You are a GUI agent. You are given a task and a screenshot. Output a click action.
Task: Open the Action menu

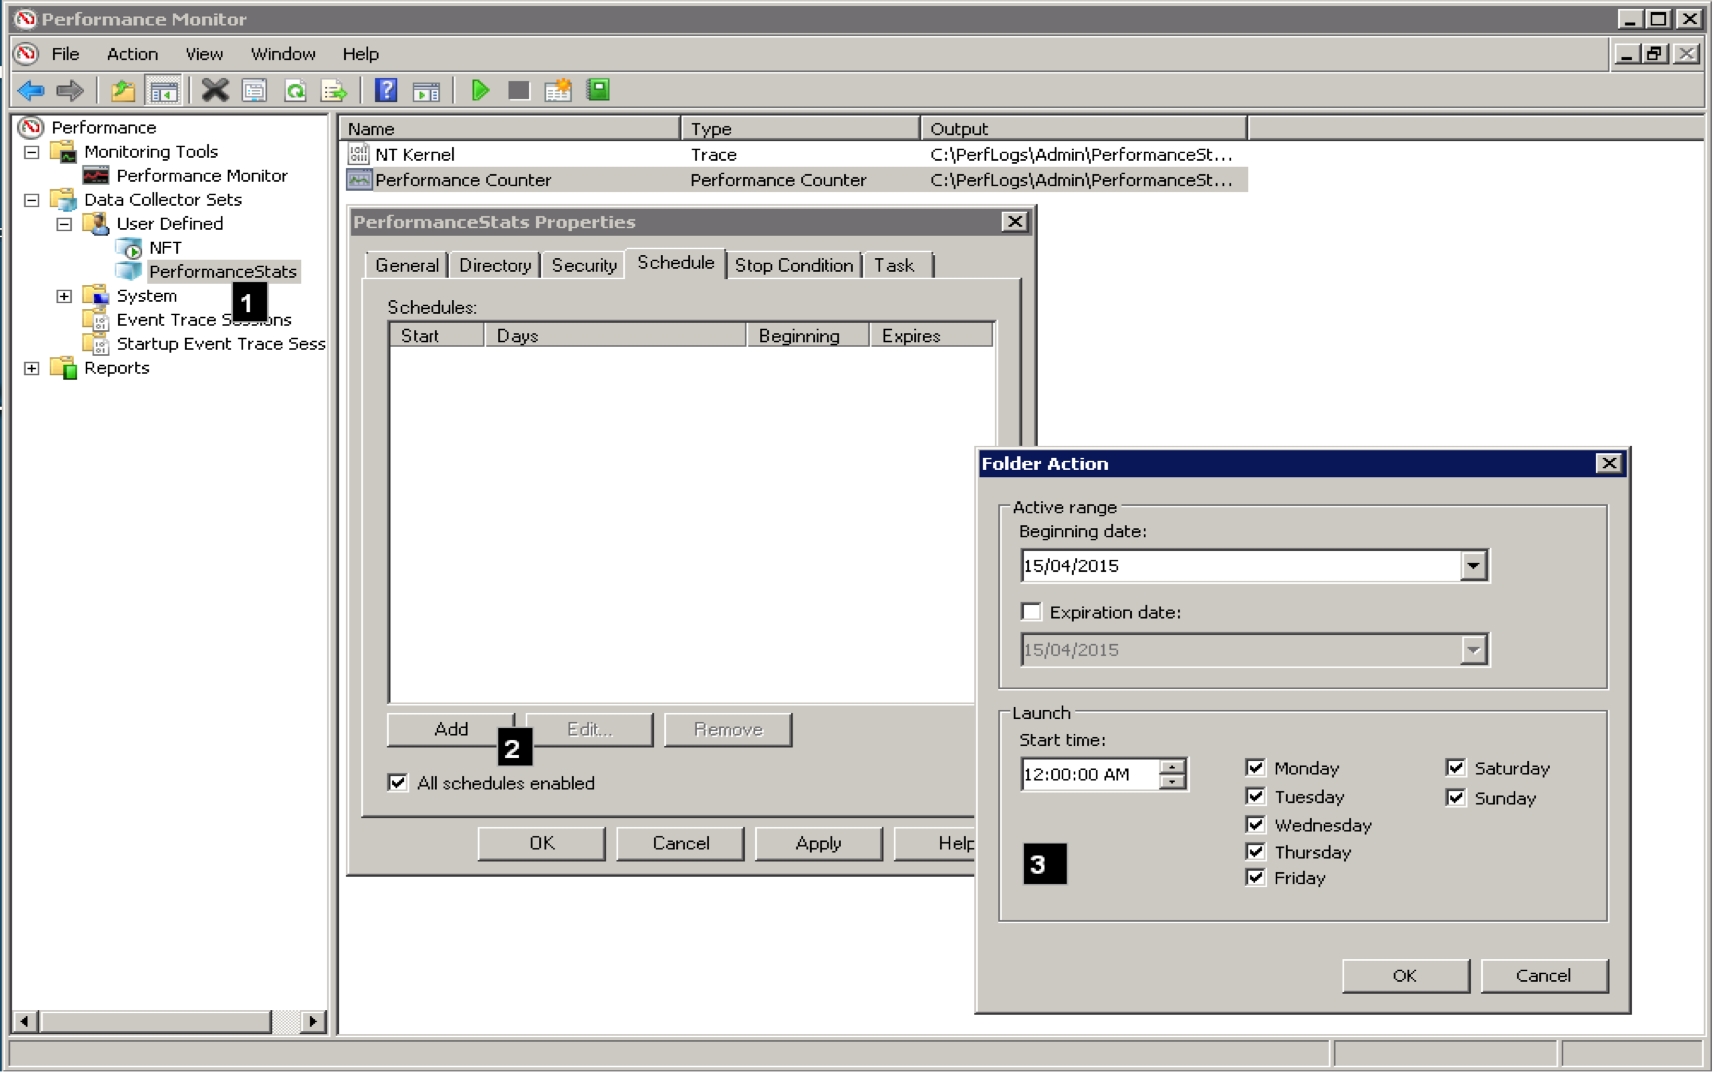(x=132, y=54)
